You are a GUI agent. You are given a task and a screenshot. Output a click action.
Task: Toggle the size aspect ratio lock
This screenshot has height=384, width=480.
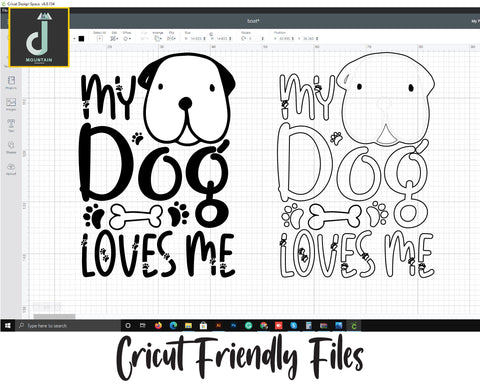211,34
